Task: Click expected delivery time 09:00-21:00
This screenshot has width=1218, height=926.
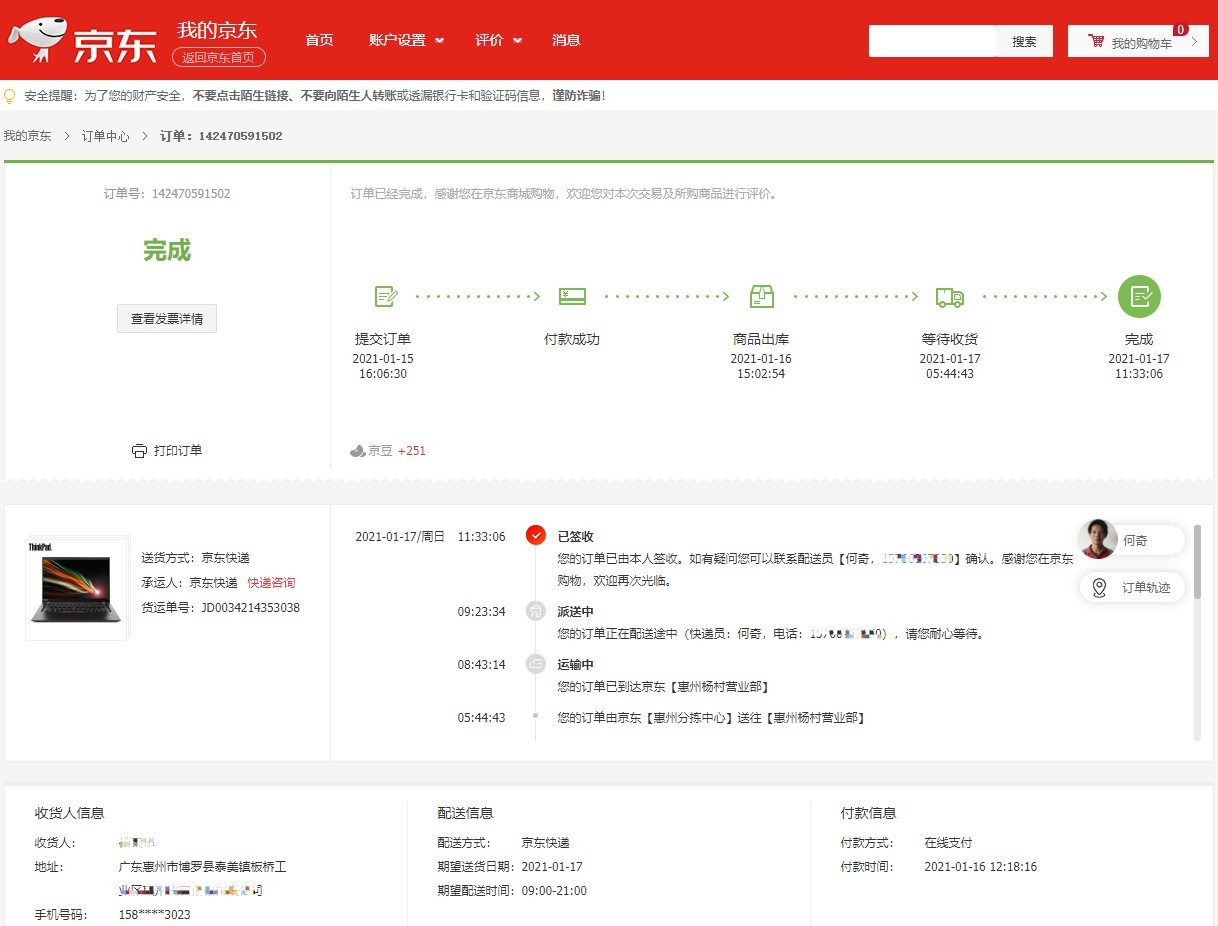Action: tap(554, 891)
